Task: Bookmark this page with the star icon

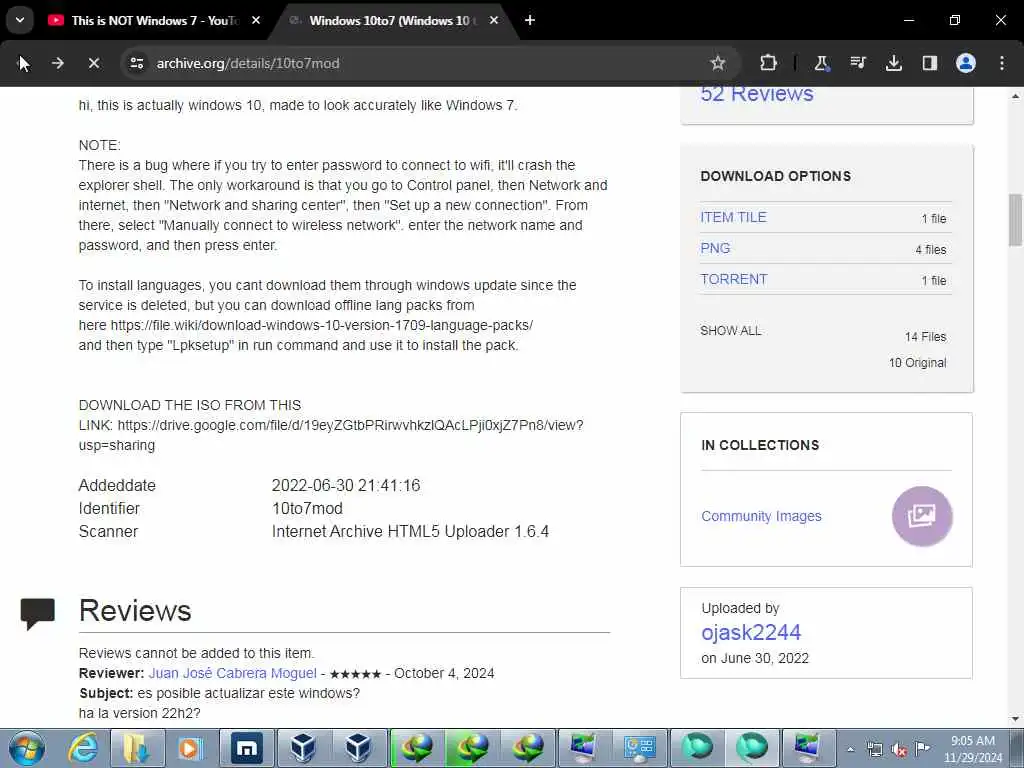Action: coord(718,63)
